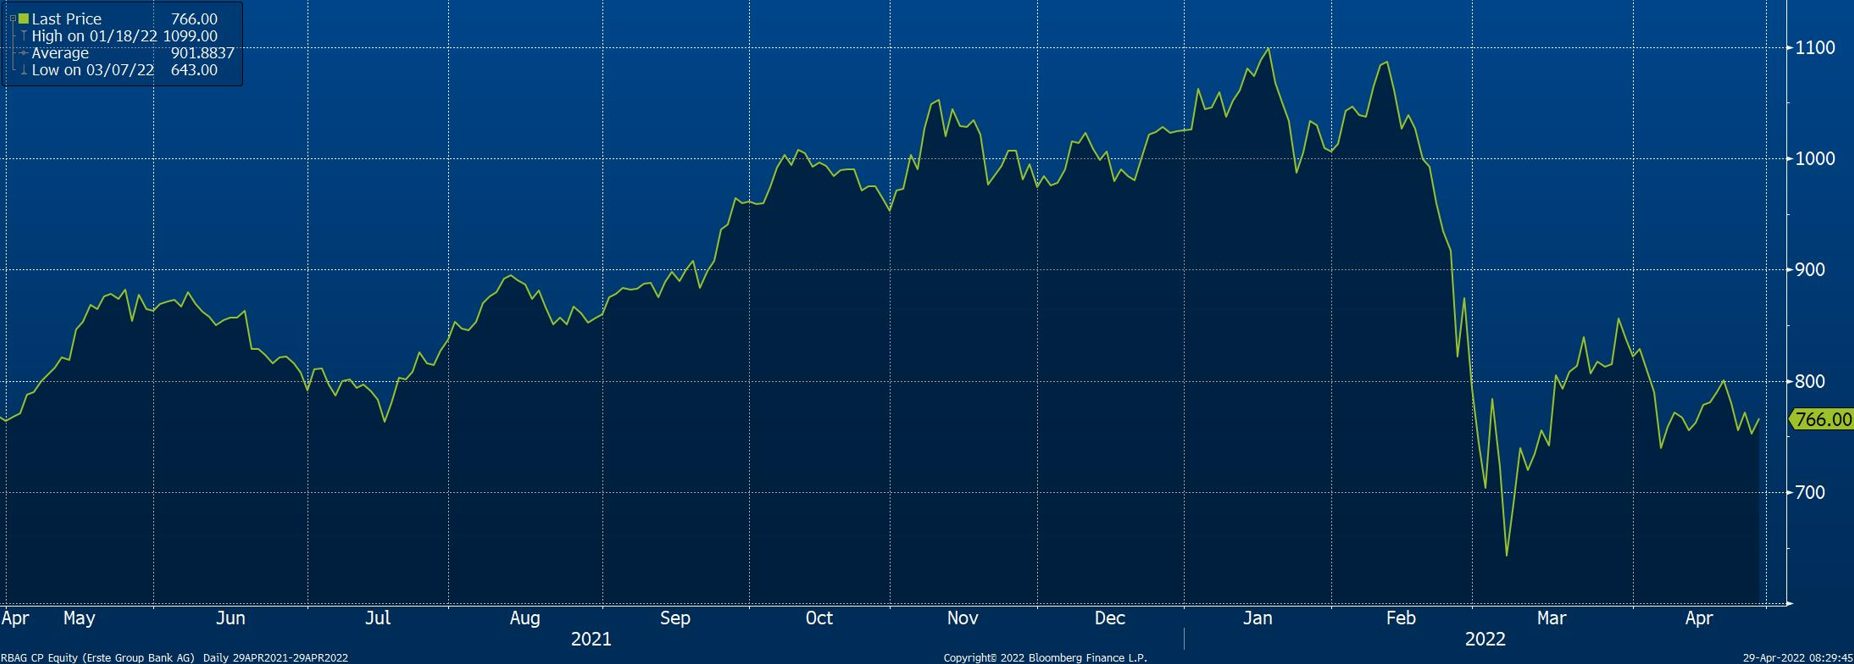
Task: Click the Nov label on time axis
Action: (x=963, y=618)
